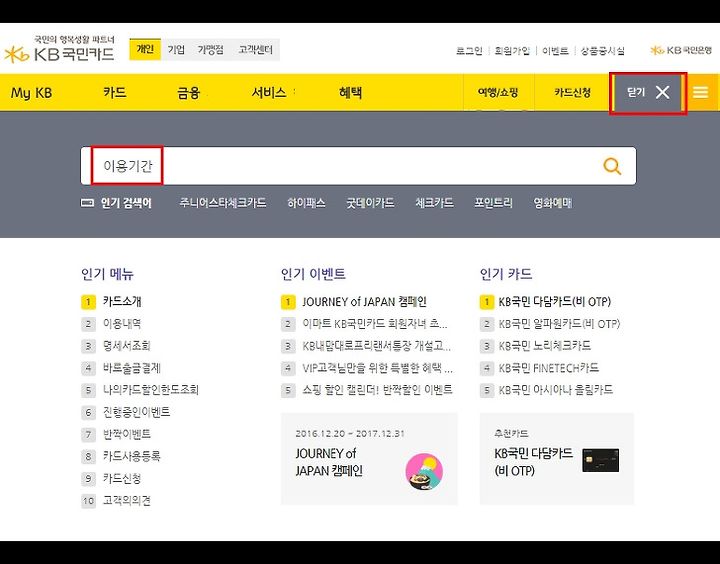Open the hamburger menu icon

click(700, 92)
